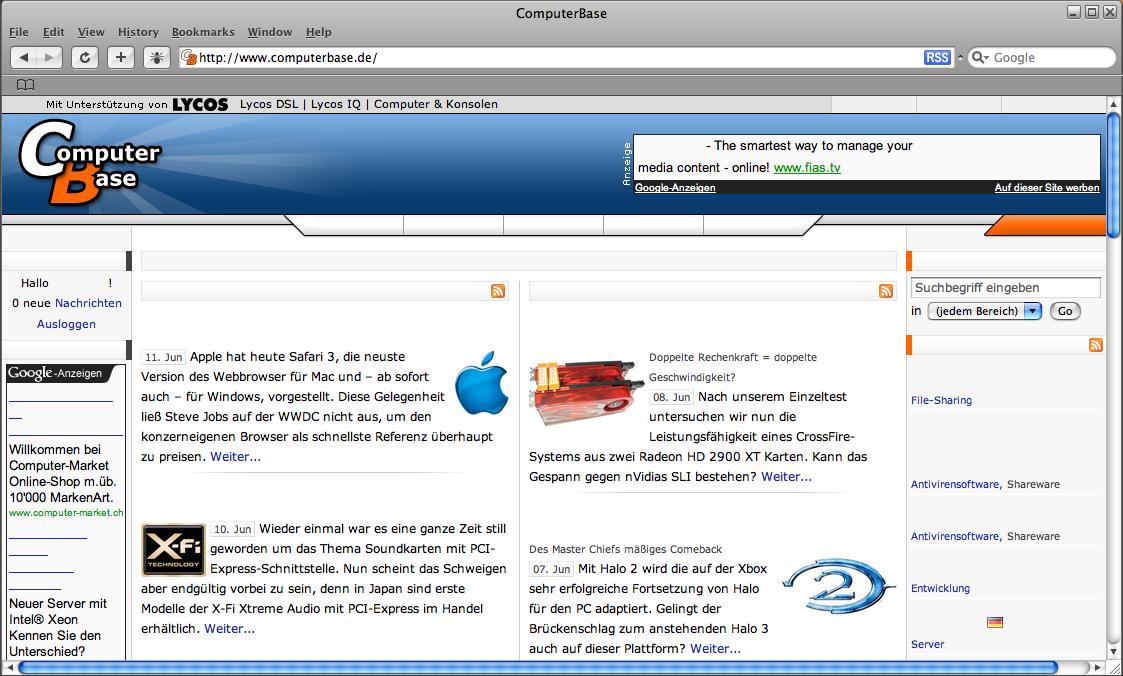Click the German flag icon in the sidebar

[x=995, y=622]
